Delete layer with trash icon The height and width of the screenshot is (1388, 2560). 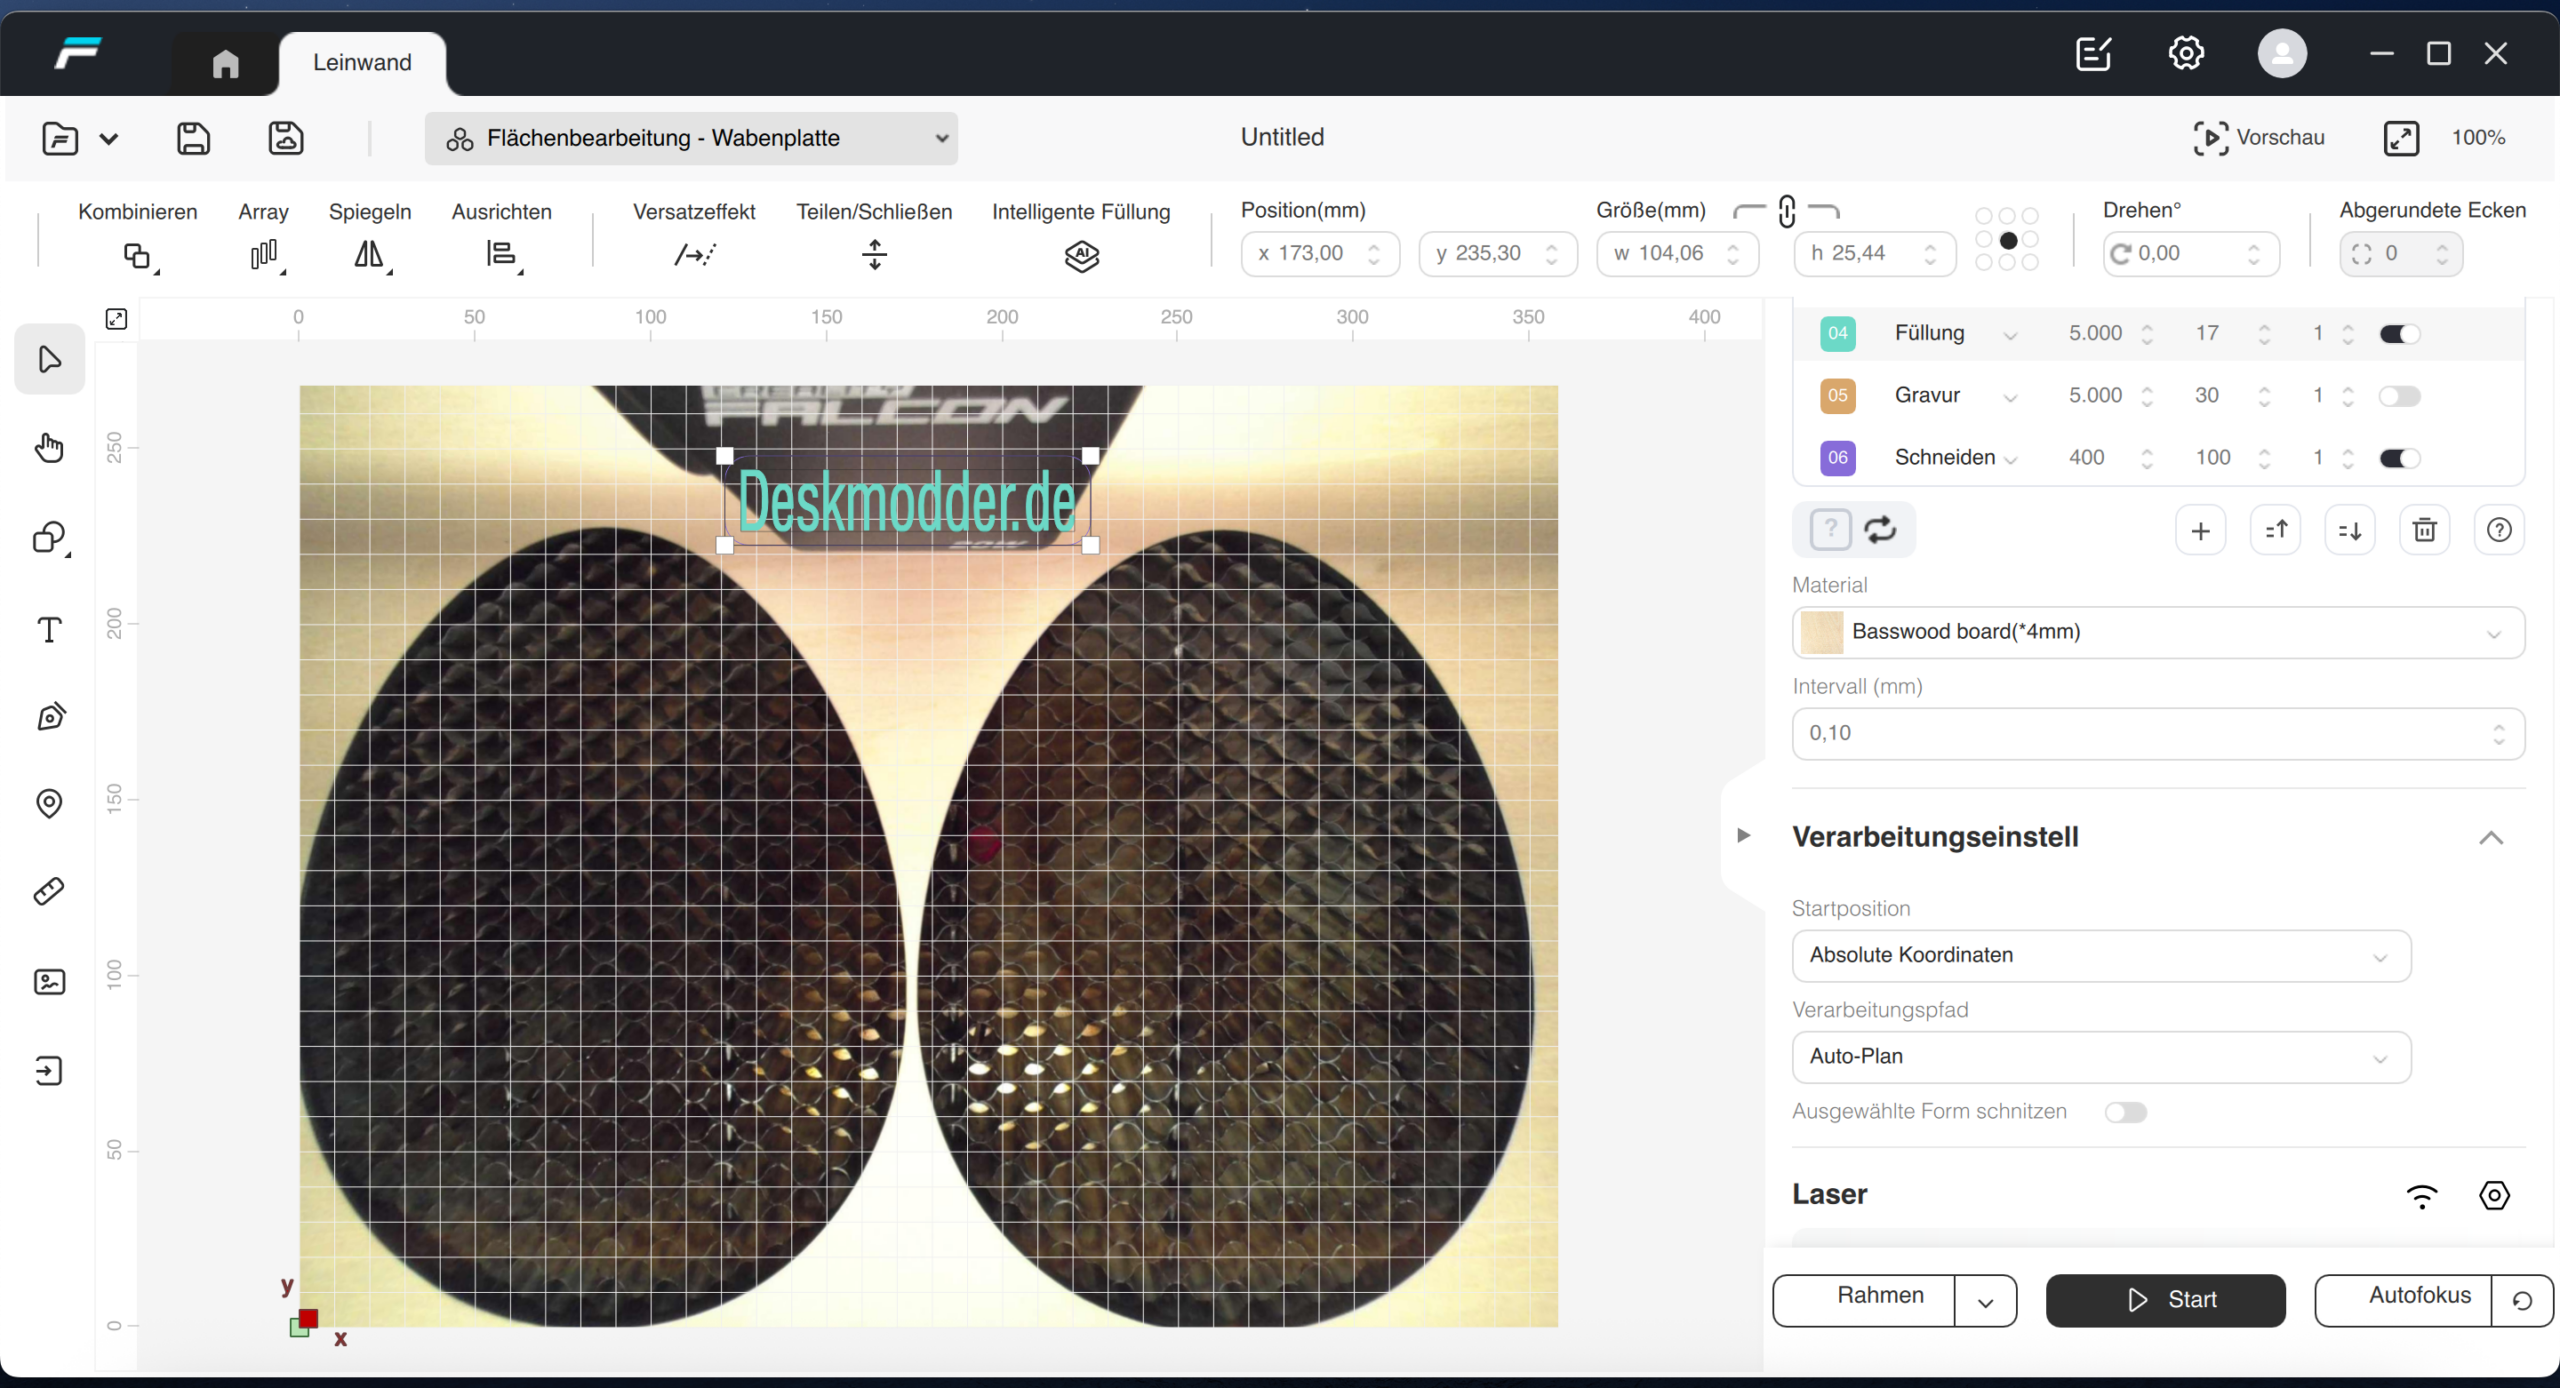2424,530
